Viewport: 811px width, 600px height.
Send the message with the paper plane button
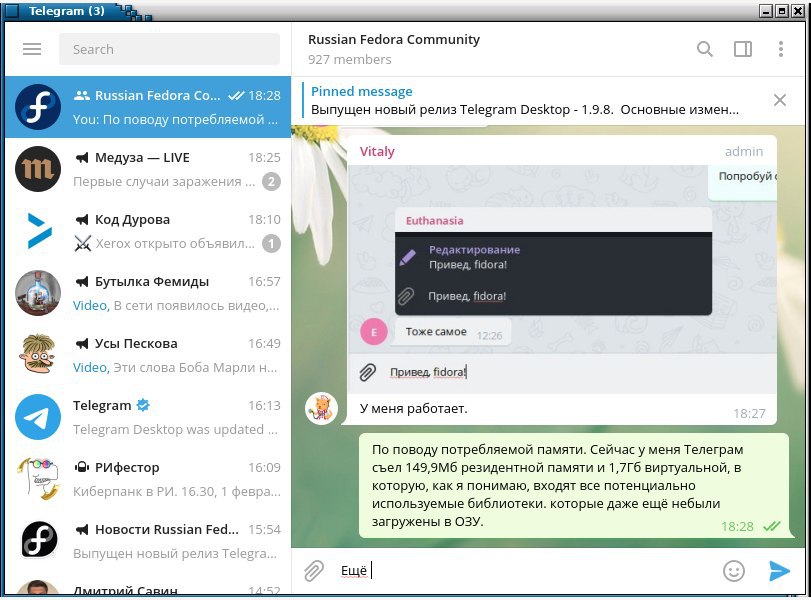point(779,571)
